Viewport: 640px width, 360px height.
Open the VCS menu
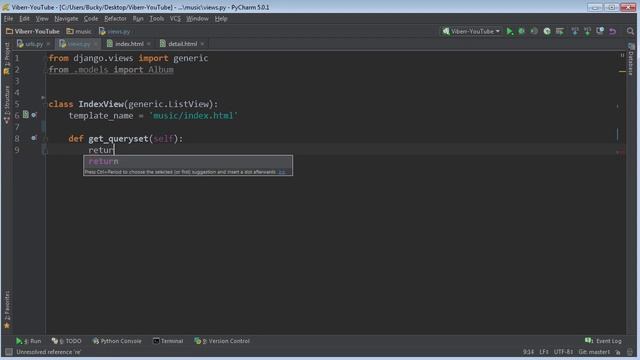tap(175, 19)
